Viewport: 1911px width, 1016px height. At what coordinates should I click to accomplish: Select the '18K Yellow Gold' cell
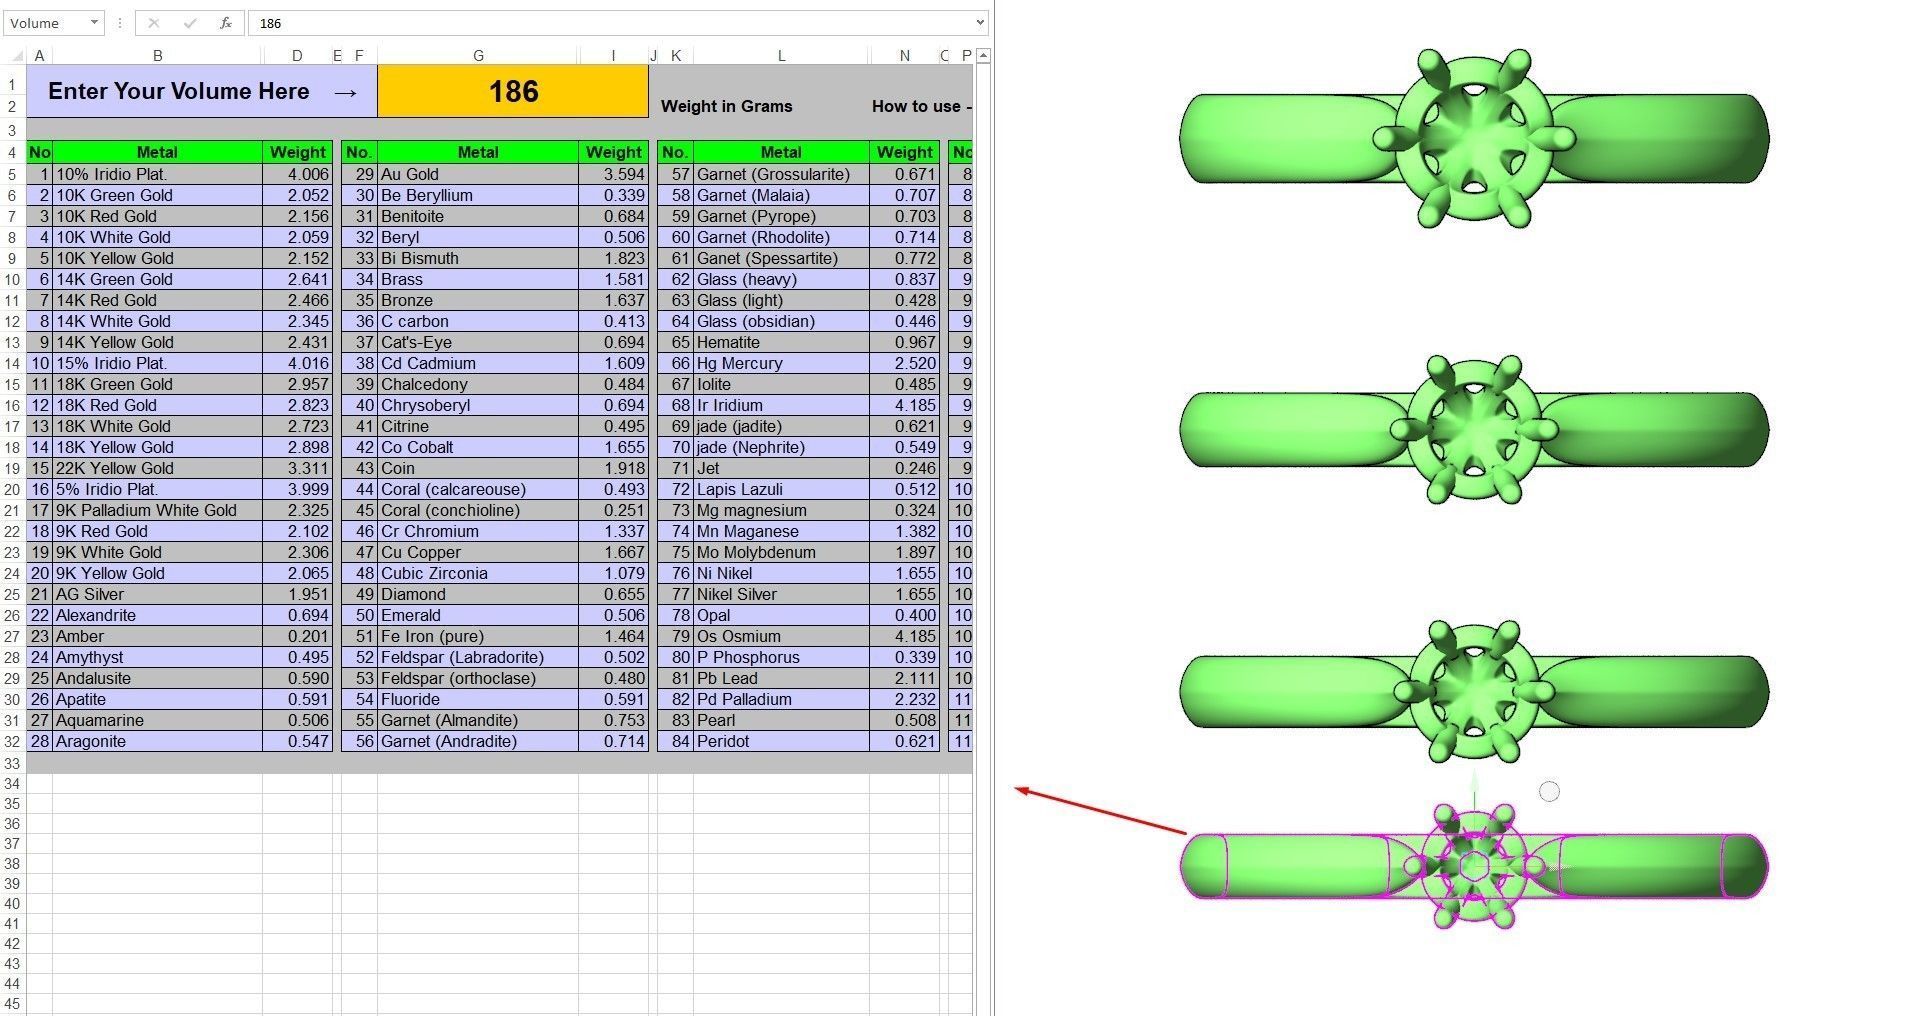[x=157, y=447]
